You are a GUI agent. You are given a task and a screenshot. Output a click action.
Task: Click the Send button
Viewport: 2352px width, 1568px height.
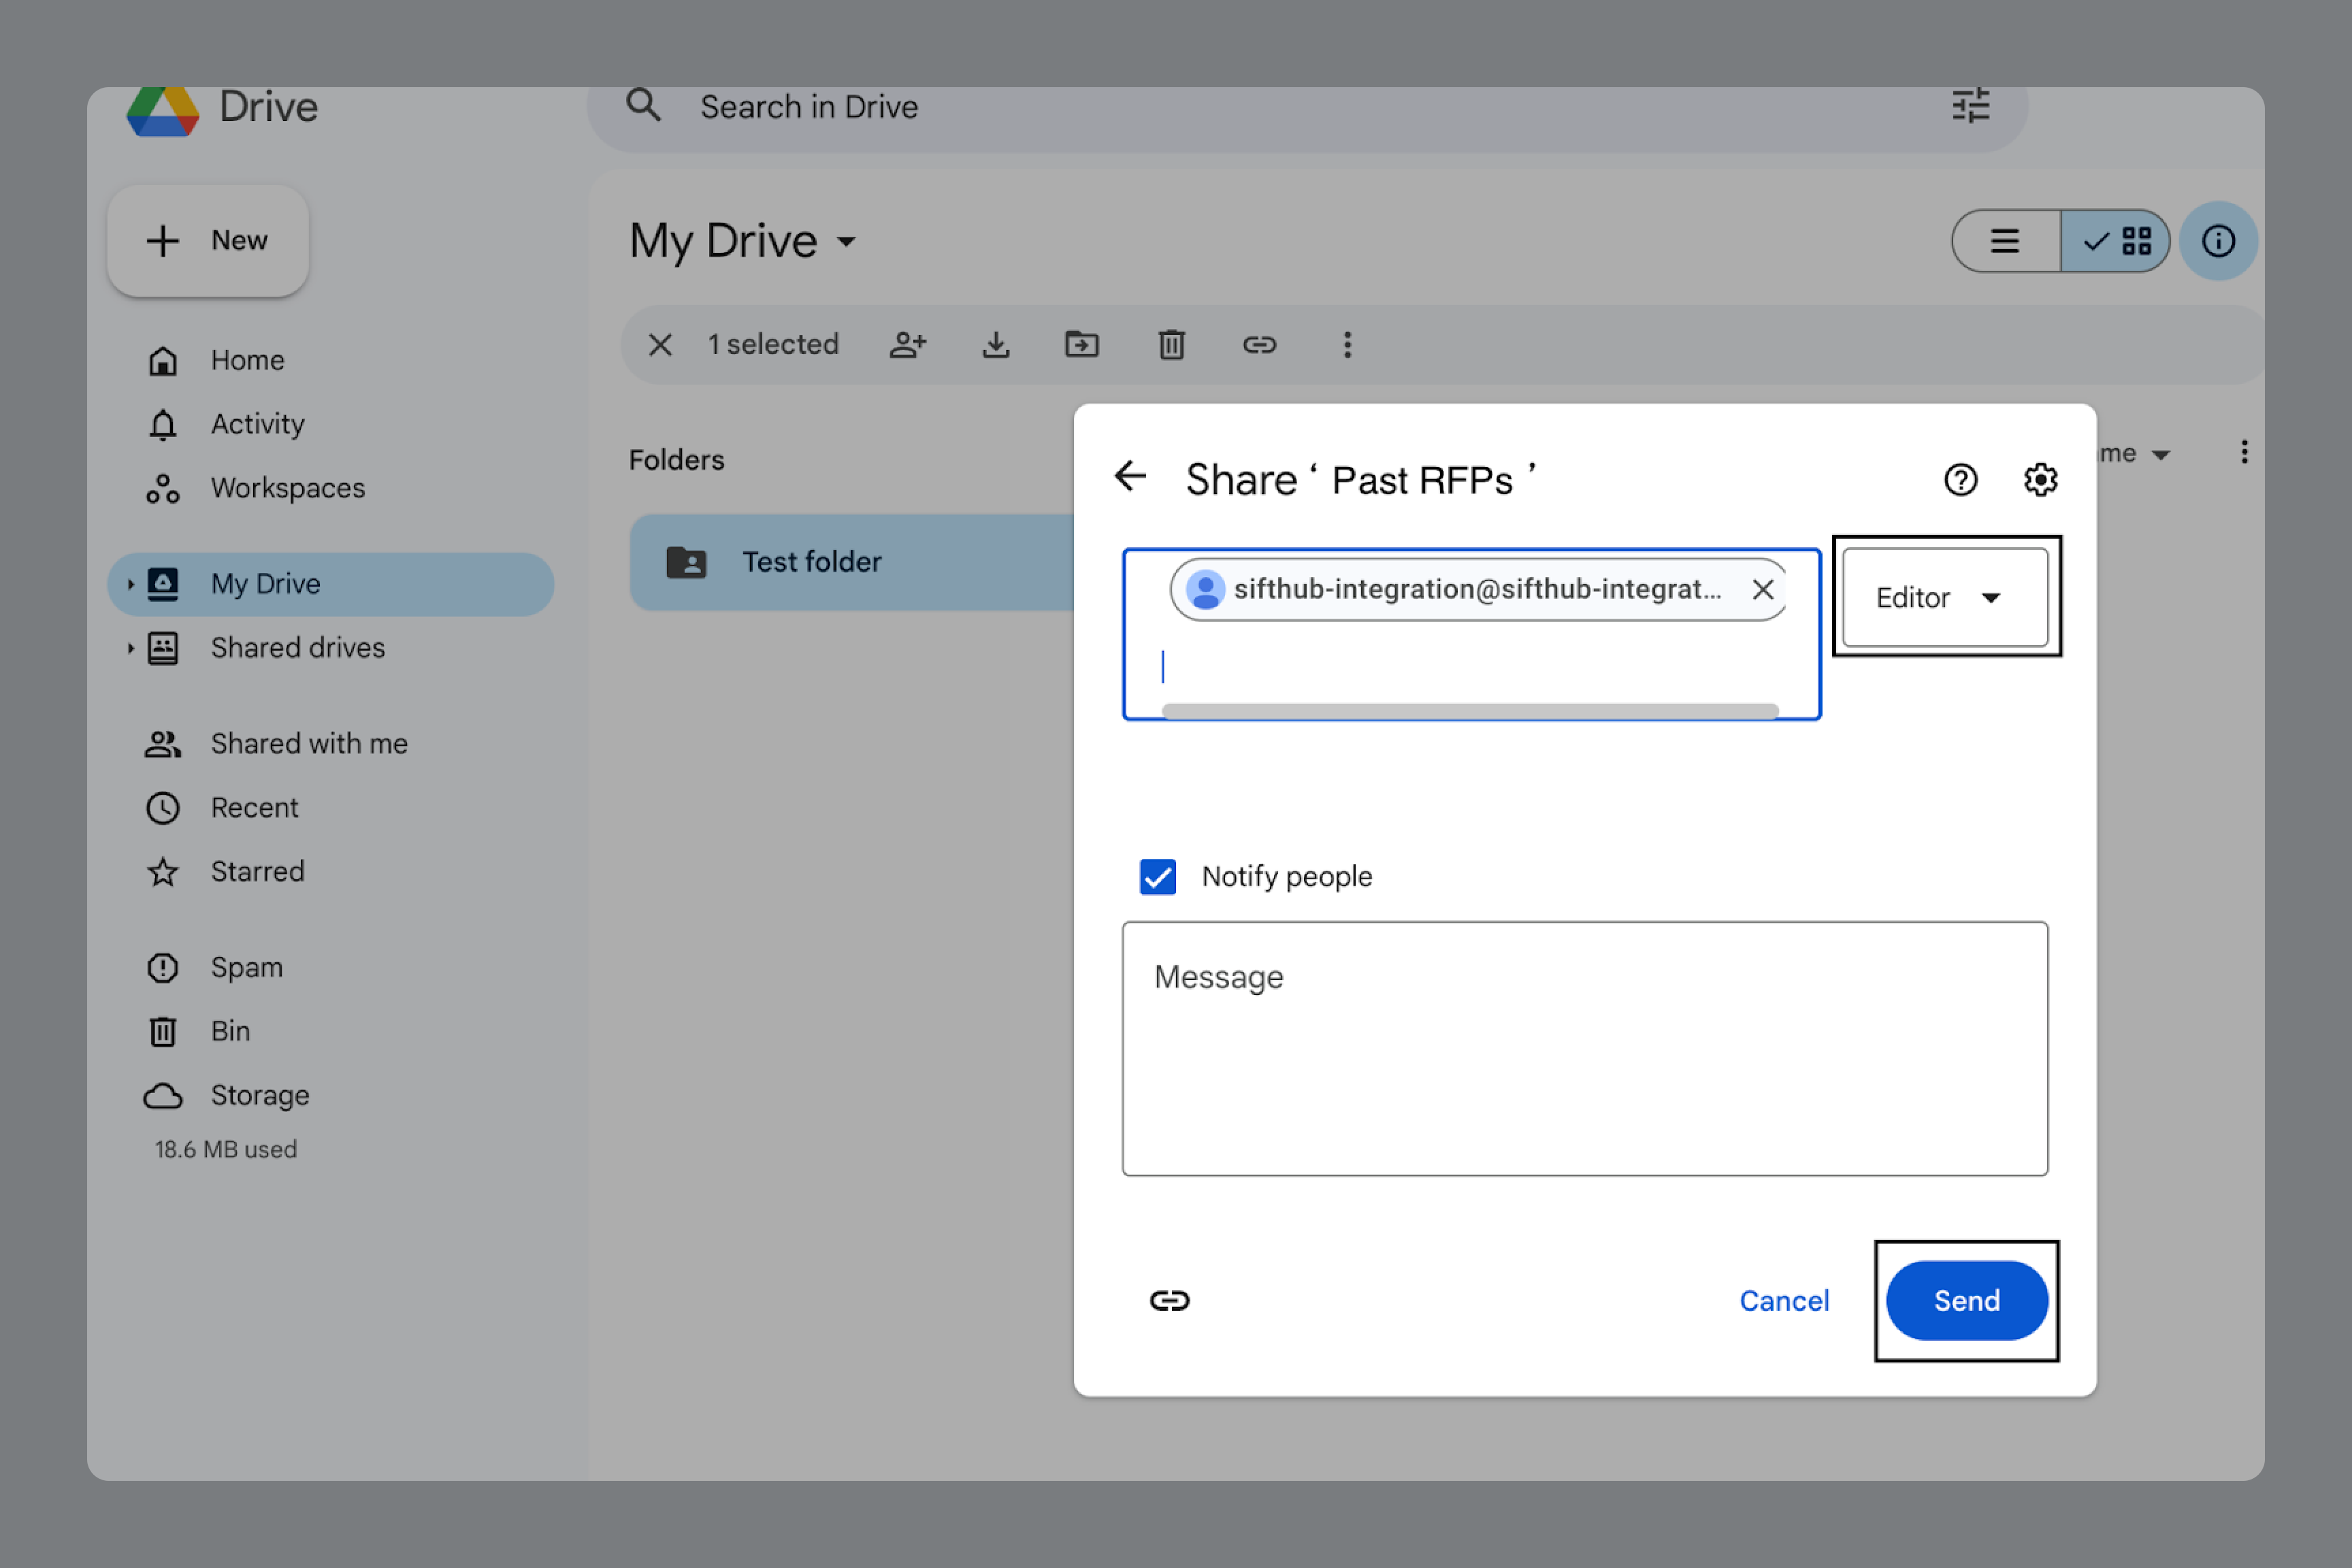1965,1300
